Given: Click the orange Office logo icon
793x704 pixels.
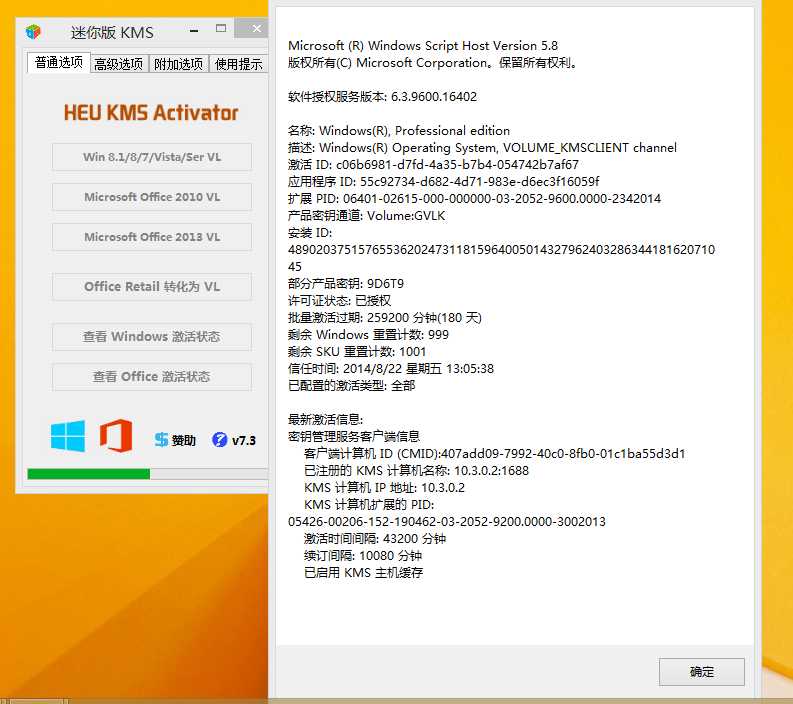Looking at the screenshot, I should [x=116, y=435].
